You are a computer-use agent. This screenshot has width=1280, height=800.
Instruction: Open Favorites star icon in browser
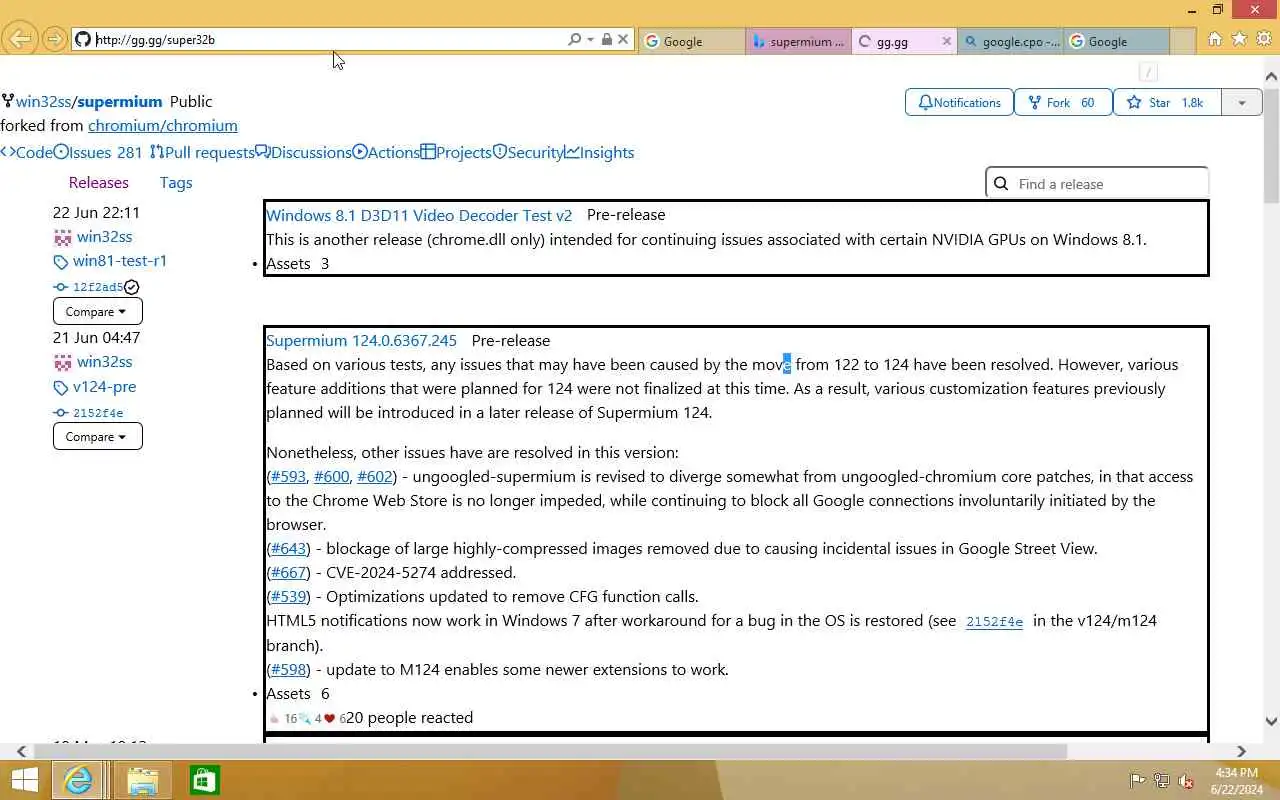(x=1239, y=39)
